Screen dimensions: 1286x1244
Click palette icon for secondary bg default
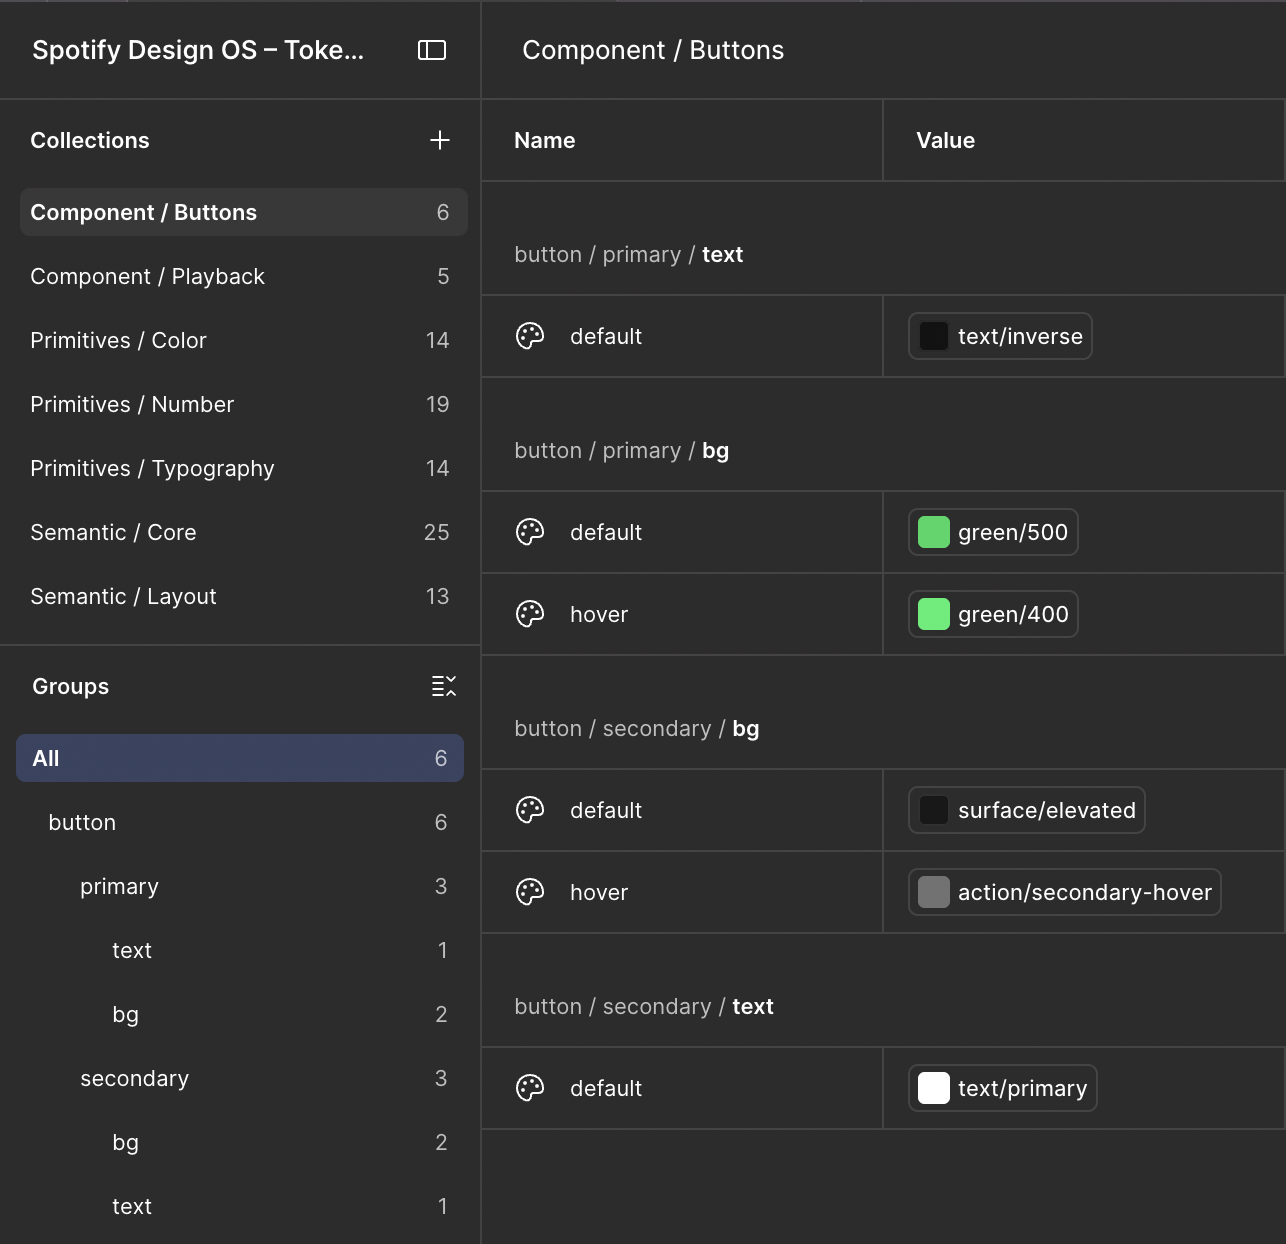tap(530, 810)
